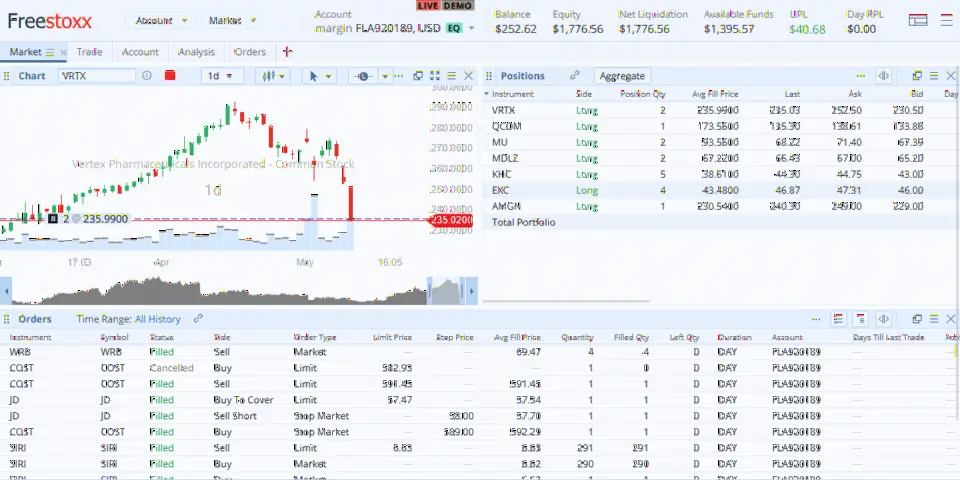Select the WRB filled Sell order row
Image resolution: width=960 pixels, height=480 pixels.
479,352
